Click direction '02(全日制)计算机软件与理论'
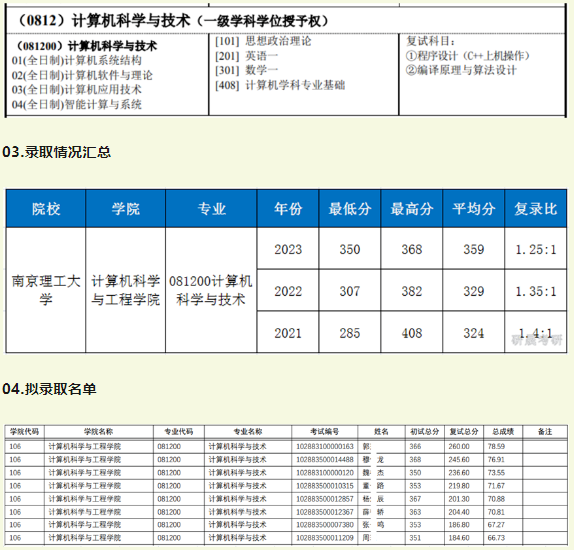 pos(82,75)
